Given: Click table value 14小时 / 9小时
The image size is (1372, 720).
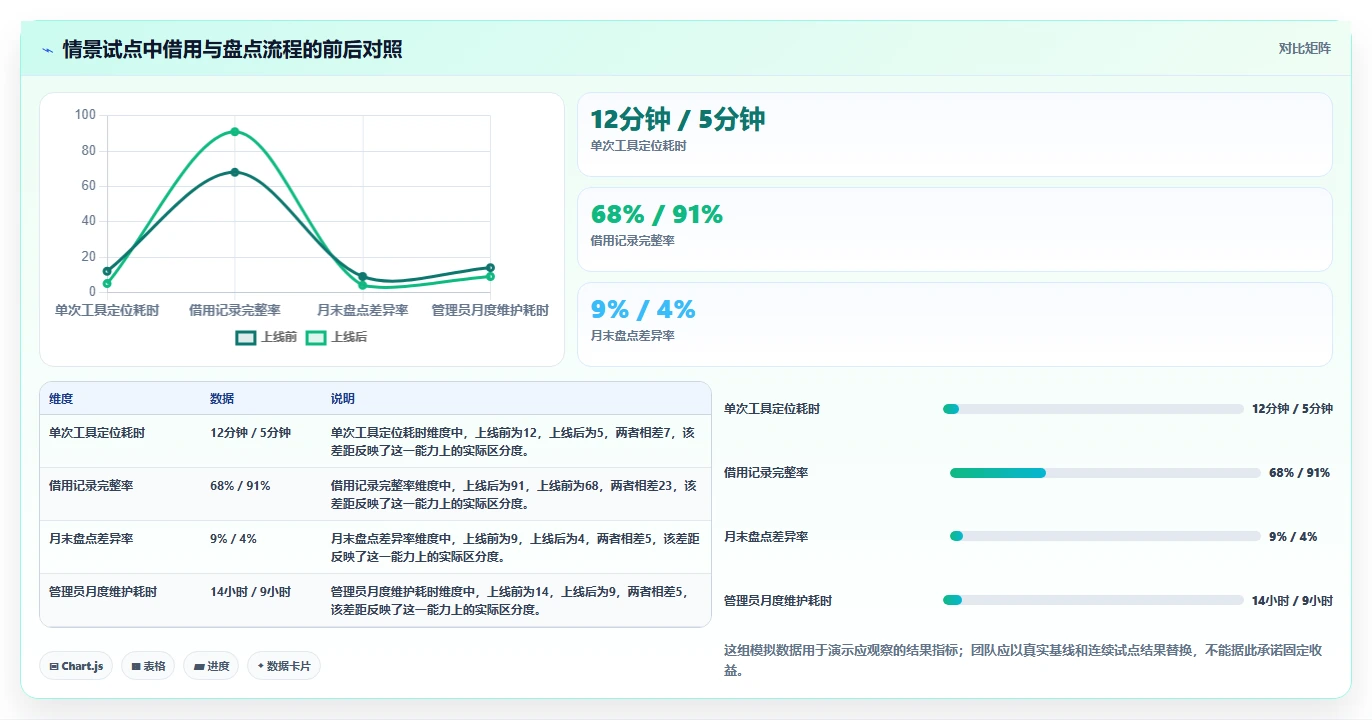Looking at the screenshot, I should tap(251, 592).
